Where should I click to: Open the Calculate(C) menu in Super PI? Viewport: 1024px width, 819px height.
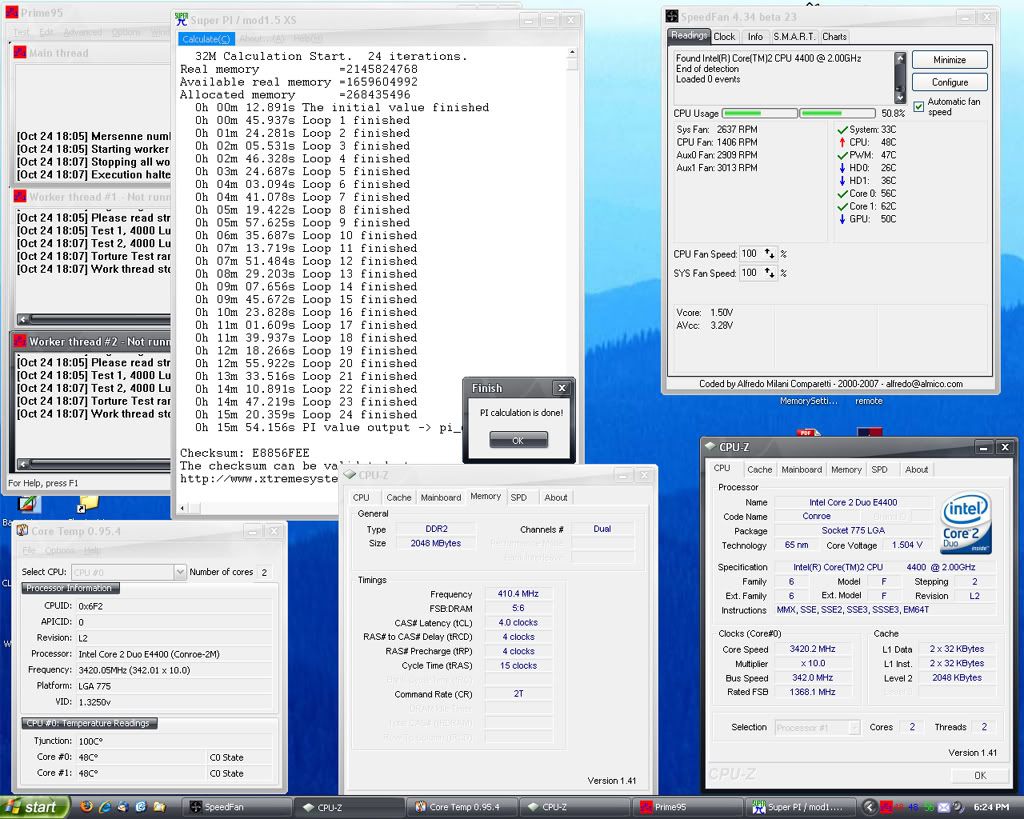206,39
